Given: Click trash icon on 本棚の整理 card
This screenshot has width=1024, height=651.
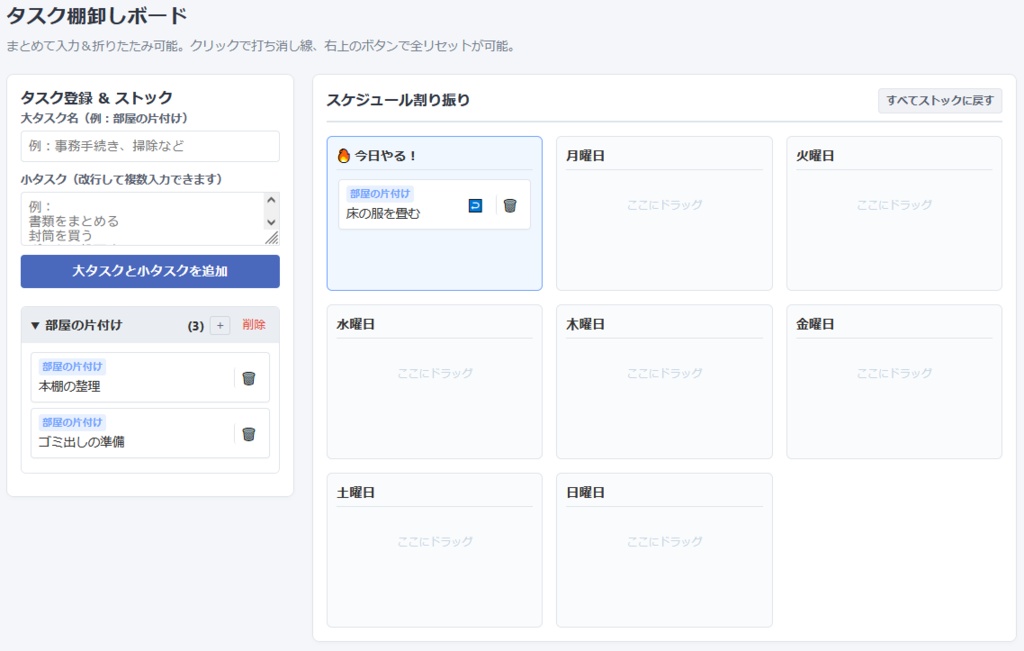Looking at the screenshot, I should 249,379.
